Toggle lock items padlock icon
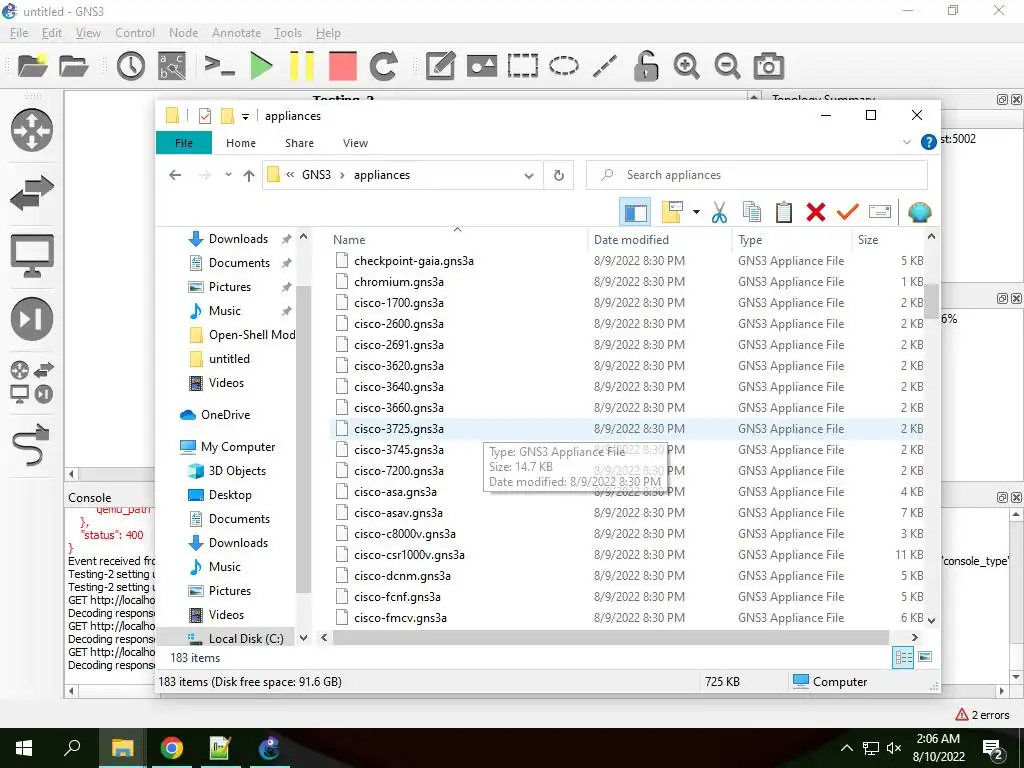This screenshot has width=1024, height=768. pos(646,66)
